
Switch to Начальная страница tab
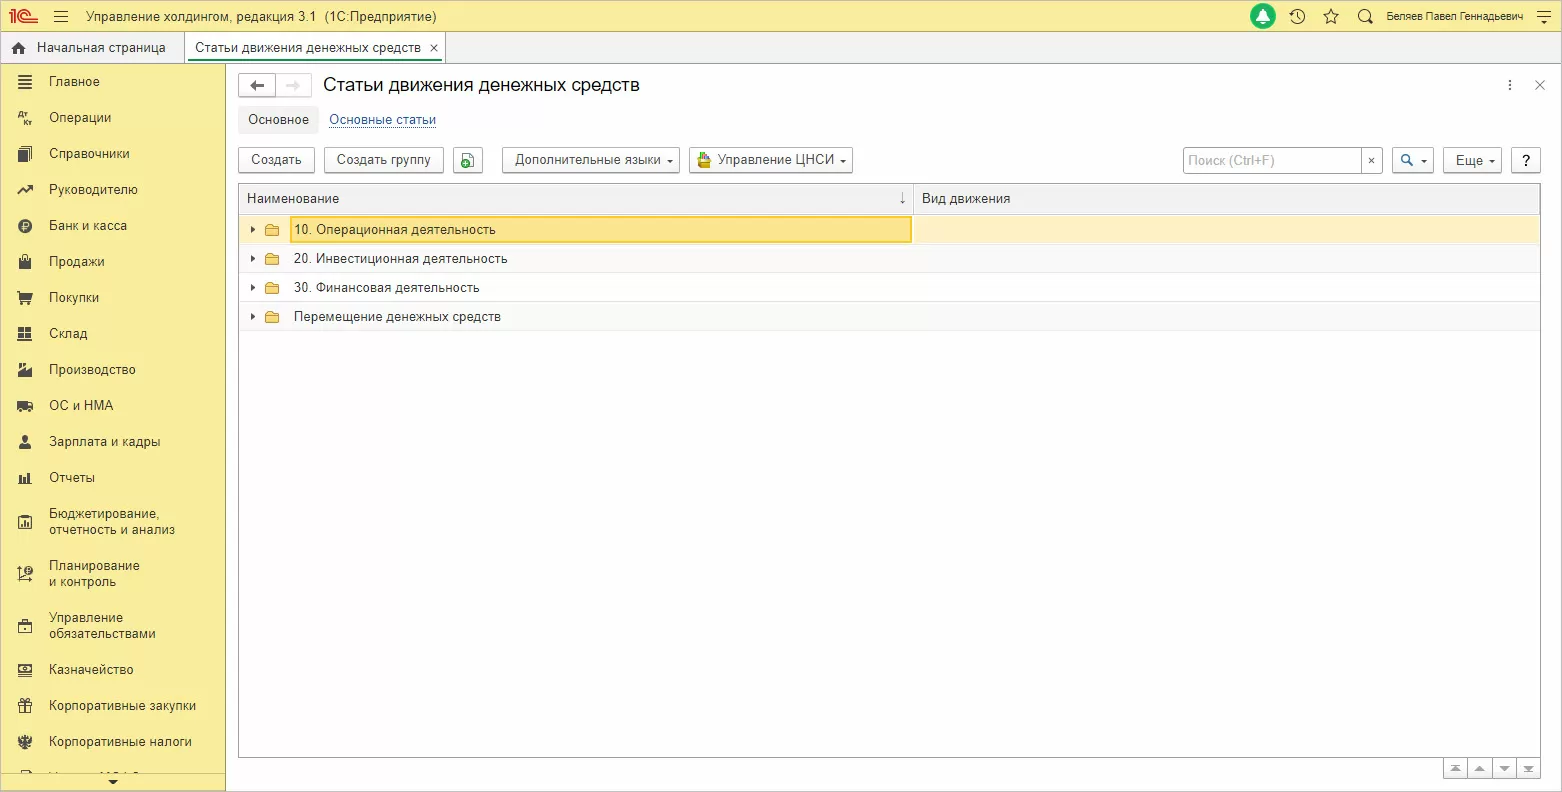tap(91, 48)
